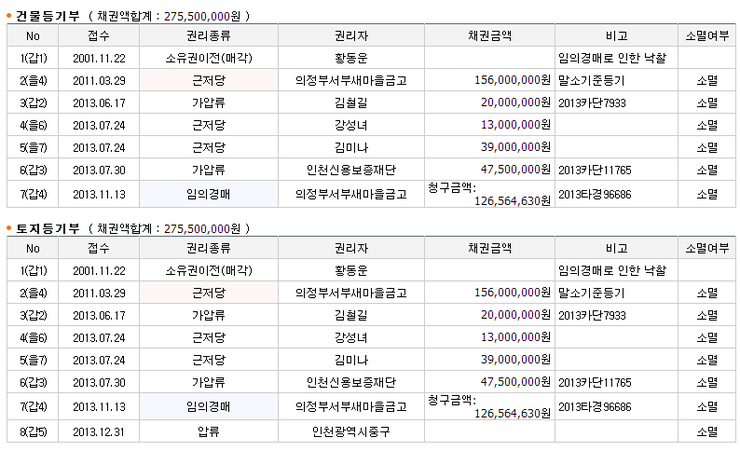Click 156,000,000원 in the 토지등기부 table
Image resolution: width=740 pixels, height=465 pixels.
[x=513, y=292]
